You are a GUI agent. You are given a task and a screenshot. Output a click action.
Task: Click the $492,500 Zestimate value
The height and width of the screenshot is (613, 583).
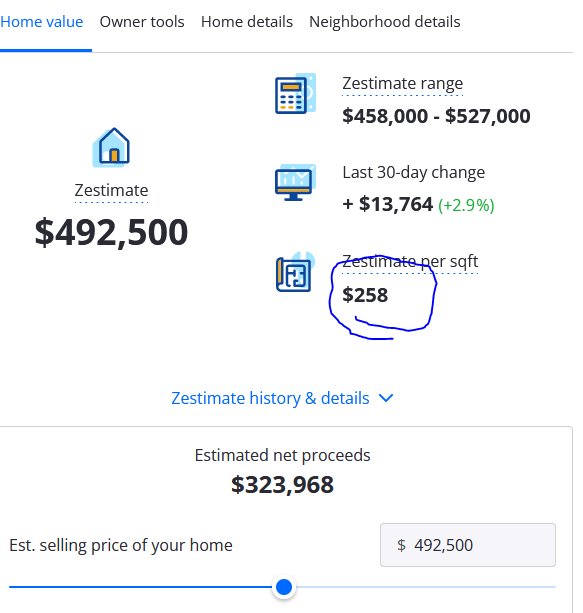tap(111, 232)
